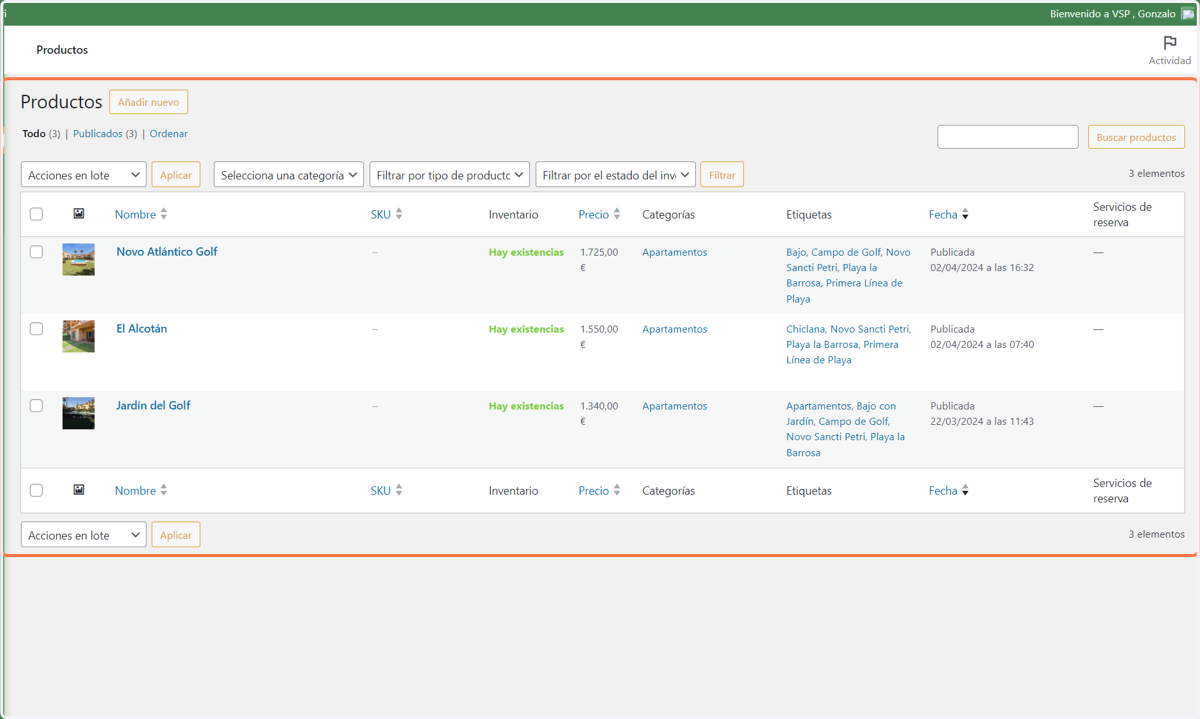Click sort arrows next to header SKU
Viewport: 1200px width, 719px height.
(399, 214)
